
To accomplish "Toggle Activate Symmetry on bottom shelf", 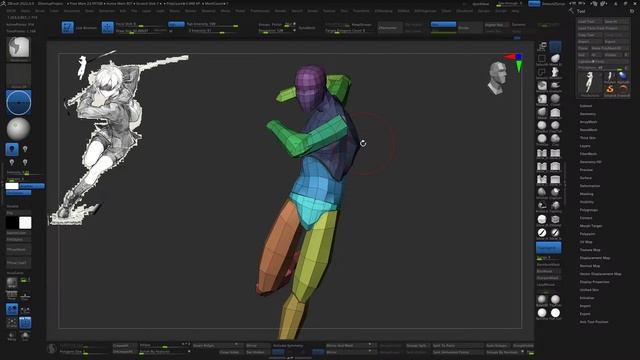I will click(x=288, y=345).
